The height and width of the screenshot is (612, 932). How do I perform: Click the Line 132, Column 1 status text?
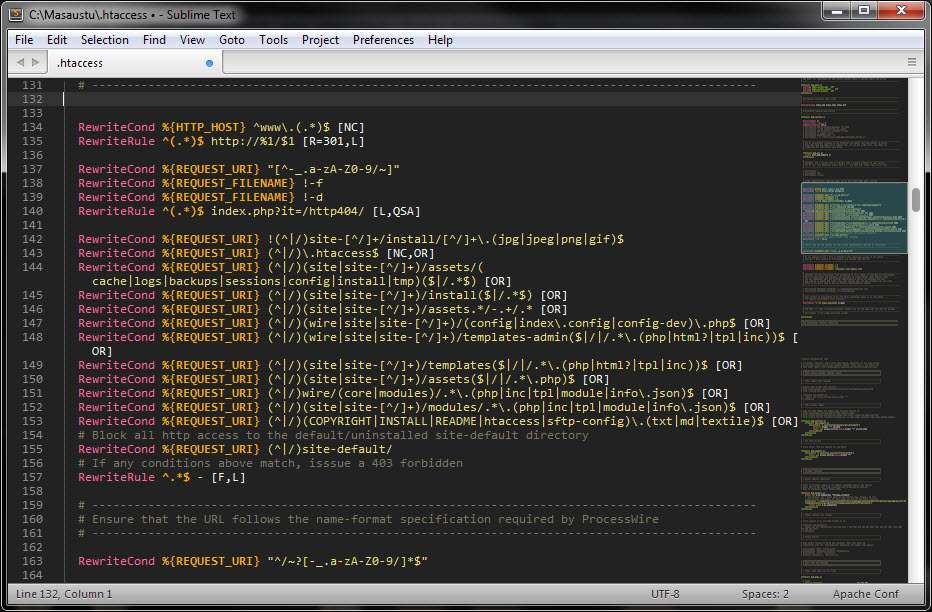tap(64, 594)
